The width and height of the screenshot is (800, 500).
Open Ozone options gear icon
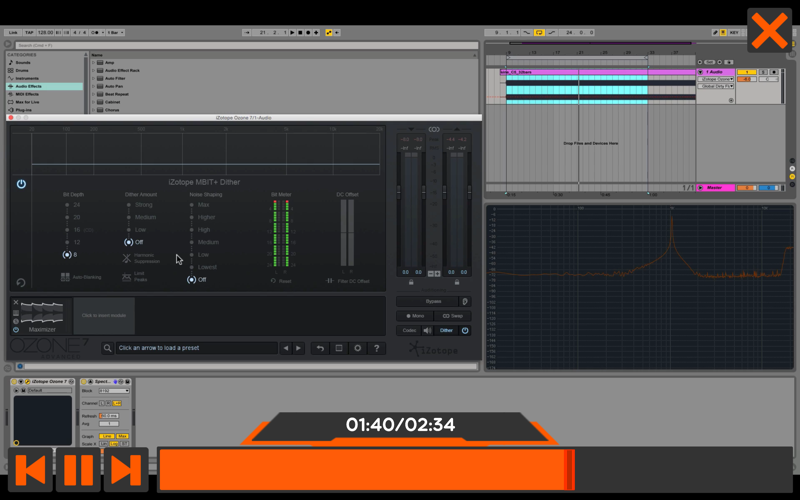[358, 348]
